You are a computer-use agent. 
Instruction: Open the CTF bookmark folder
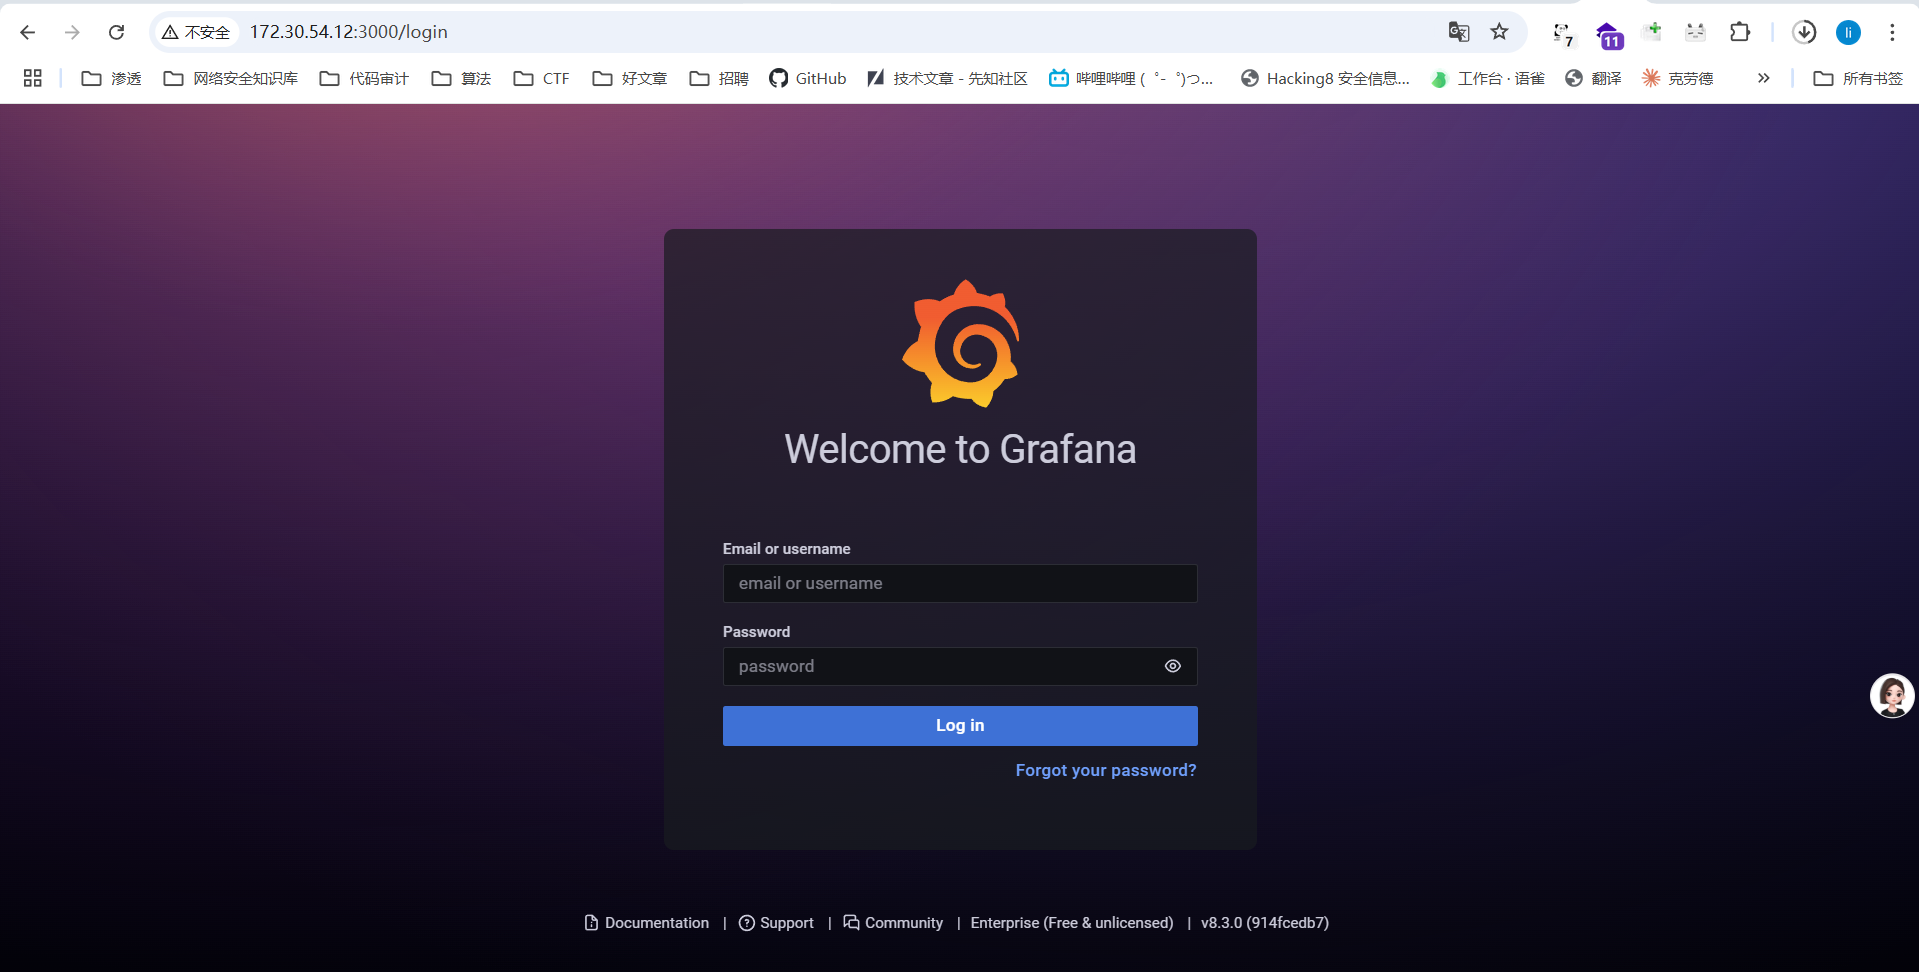542,78
